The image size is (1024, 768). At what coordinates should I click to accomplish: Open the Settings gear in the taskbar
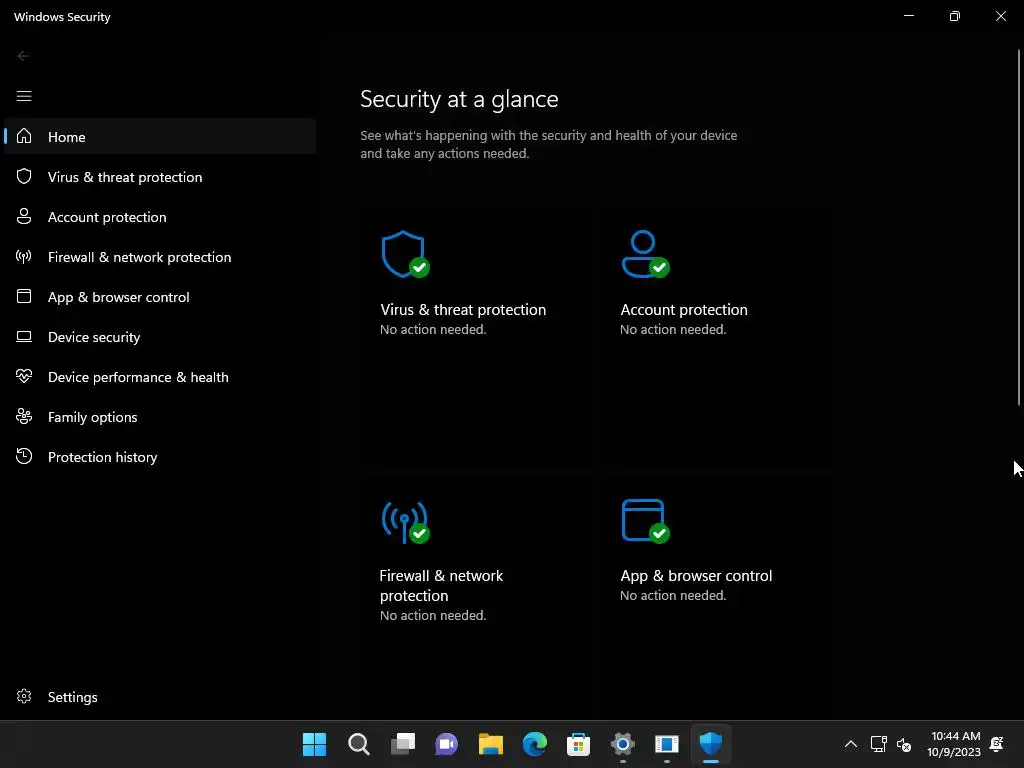click(623, 744)
